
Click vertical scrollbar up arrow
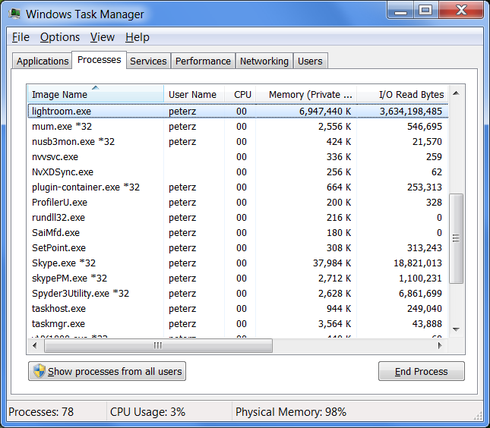456,94
